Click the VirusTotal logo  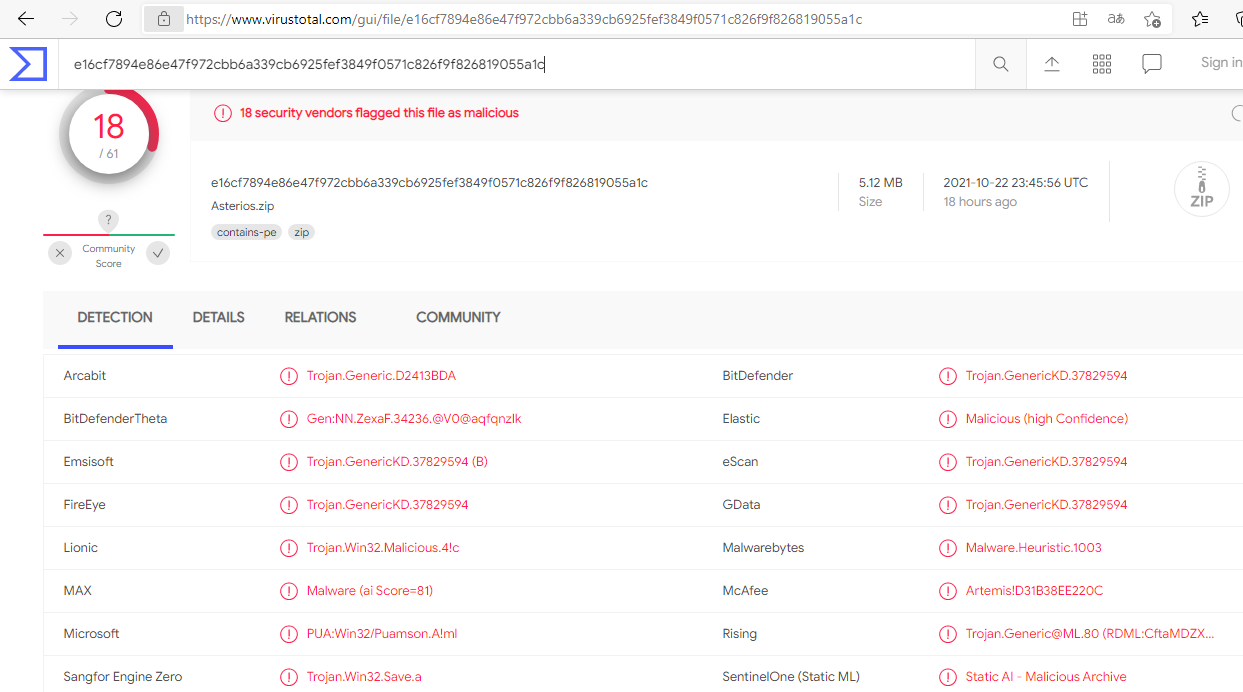28,64
